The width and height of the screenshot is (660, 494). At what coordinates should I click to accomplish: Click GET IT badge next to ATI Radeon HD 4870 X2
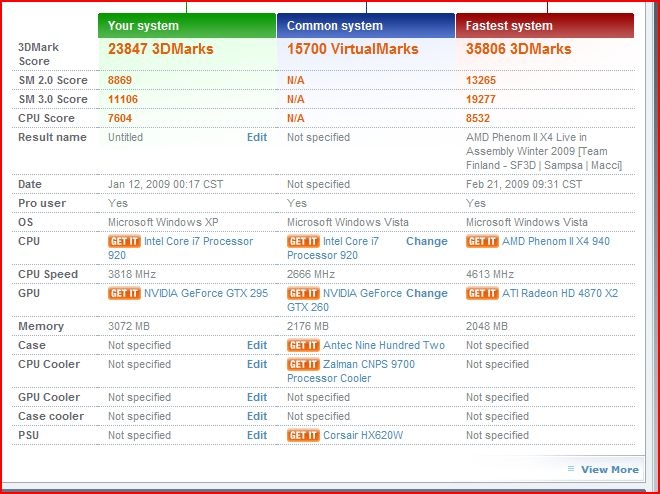click(482, 293)
